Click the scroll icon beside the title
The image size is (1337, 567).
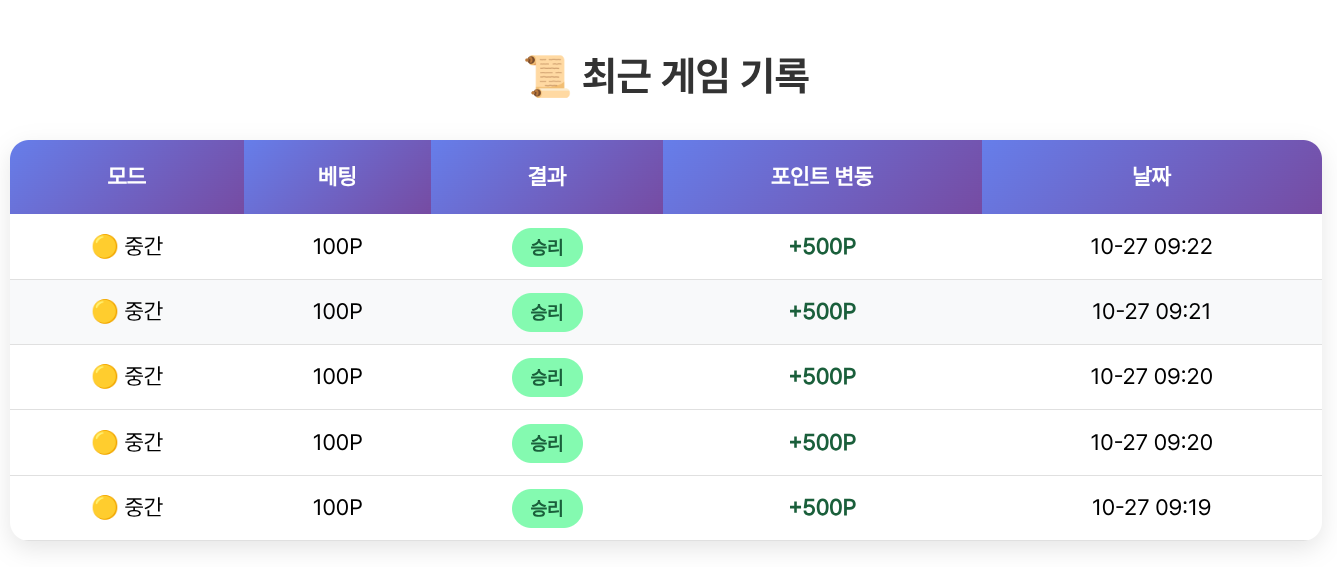pyautogui.click(x=547, y=77)
